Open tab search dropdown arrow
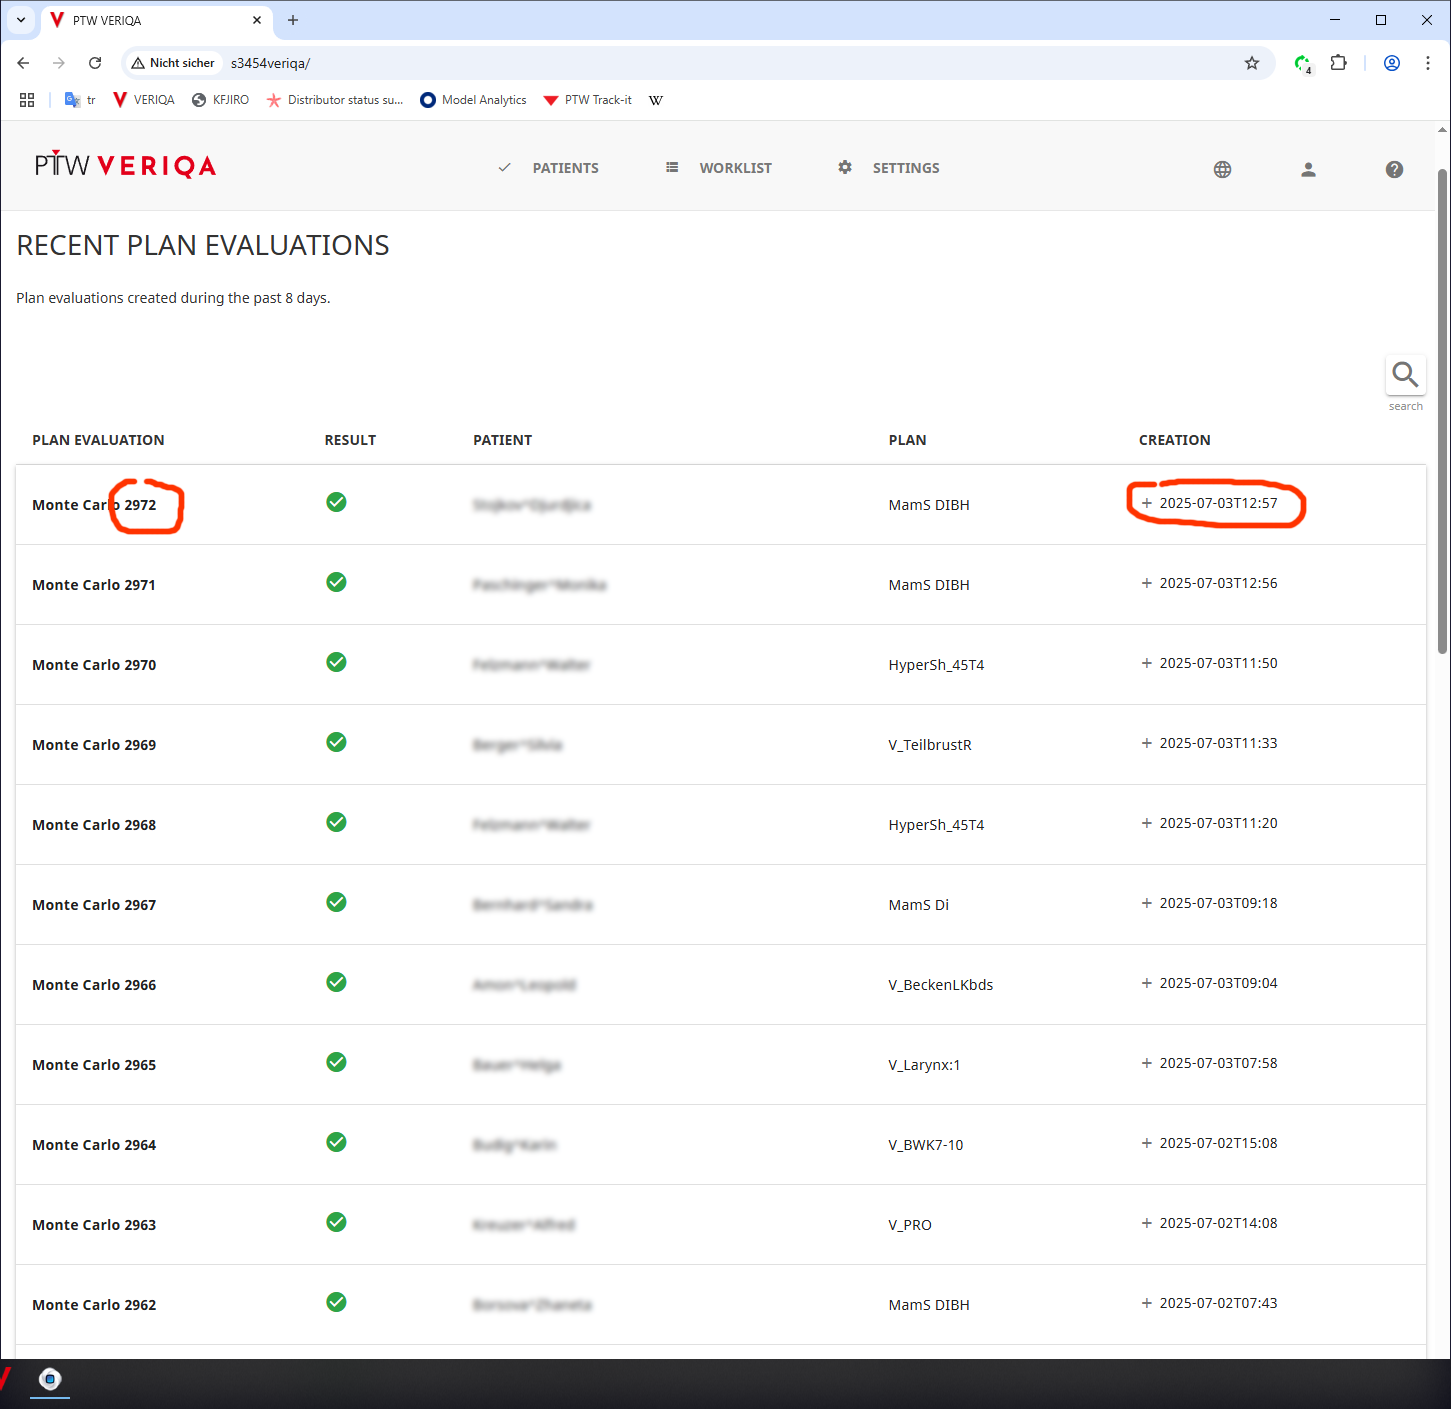Viewport: 1451px width, 1409px height. point(21,20)
